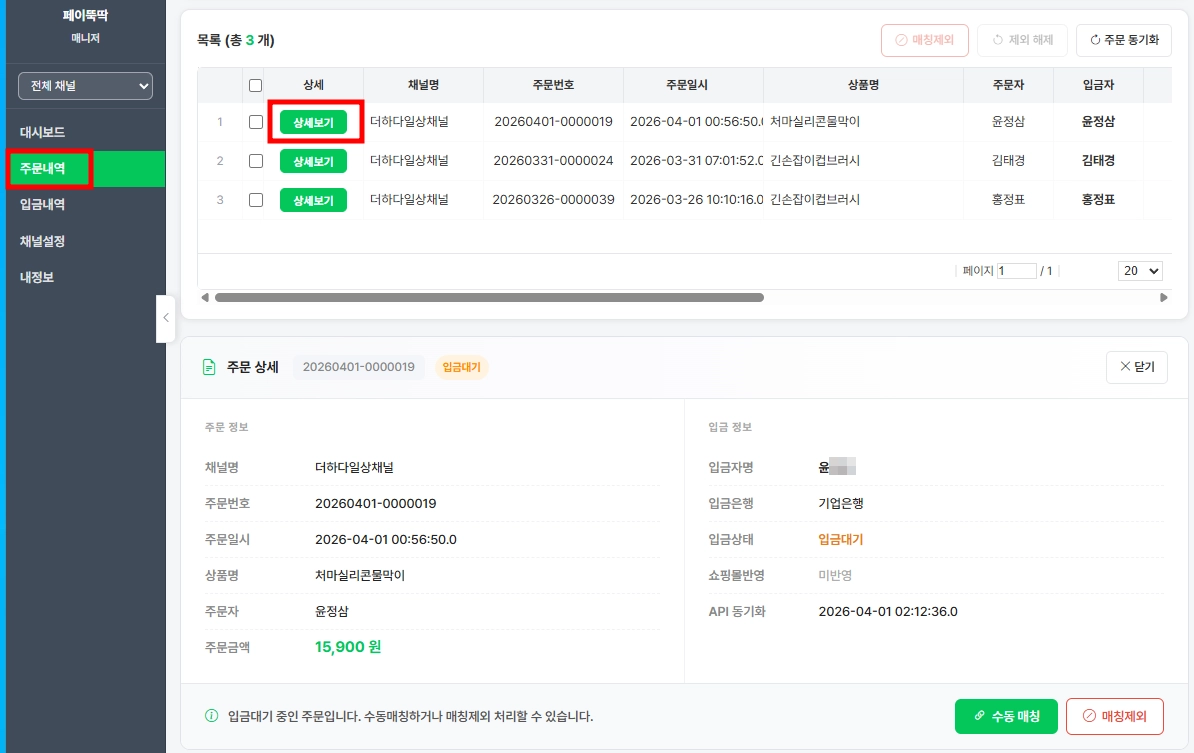Click the 페이뚝딱 logo title in the sidebar
The width and height of the screenshot is (1194, 753).
pyautogui.click(x=85, y=15)
